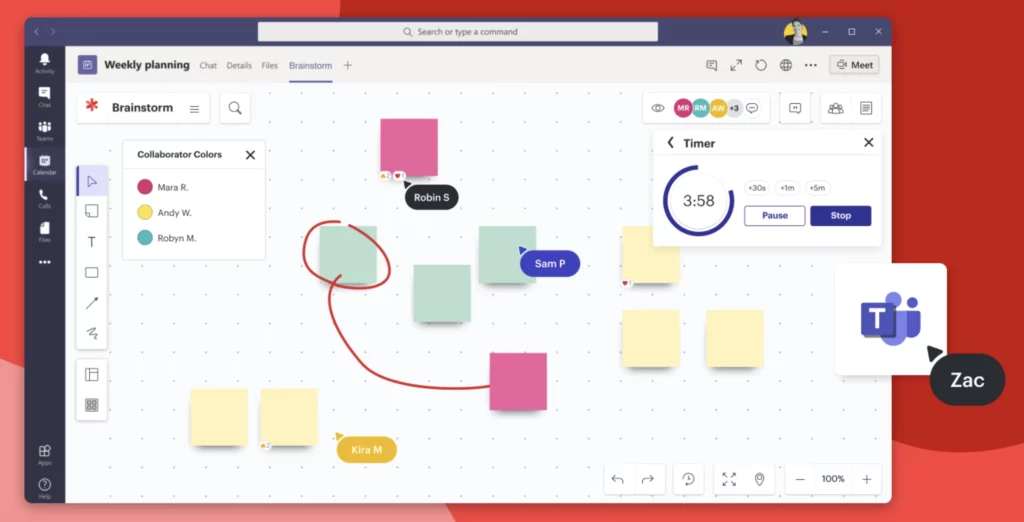Viewport: 1024px width, 522px height.
Task: Select the sticky note tool
Action: tap(92, 211)
